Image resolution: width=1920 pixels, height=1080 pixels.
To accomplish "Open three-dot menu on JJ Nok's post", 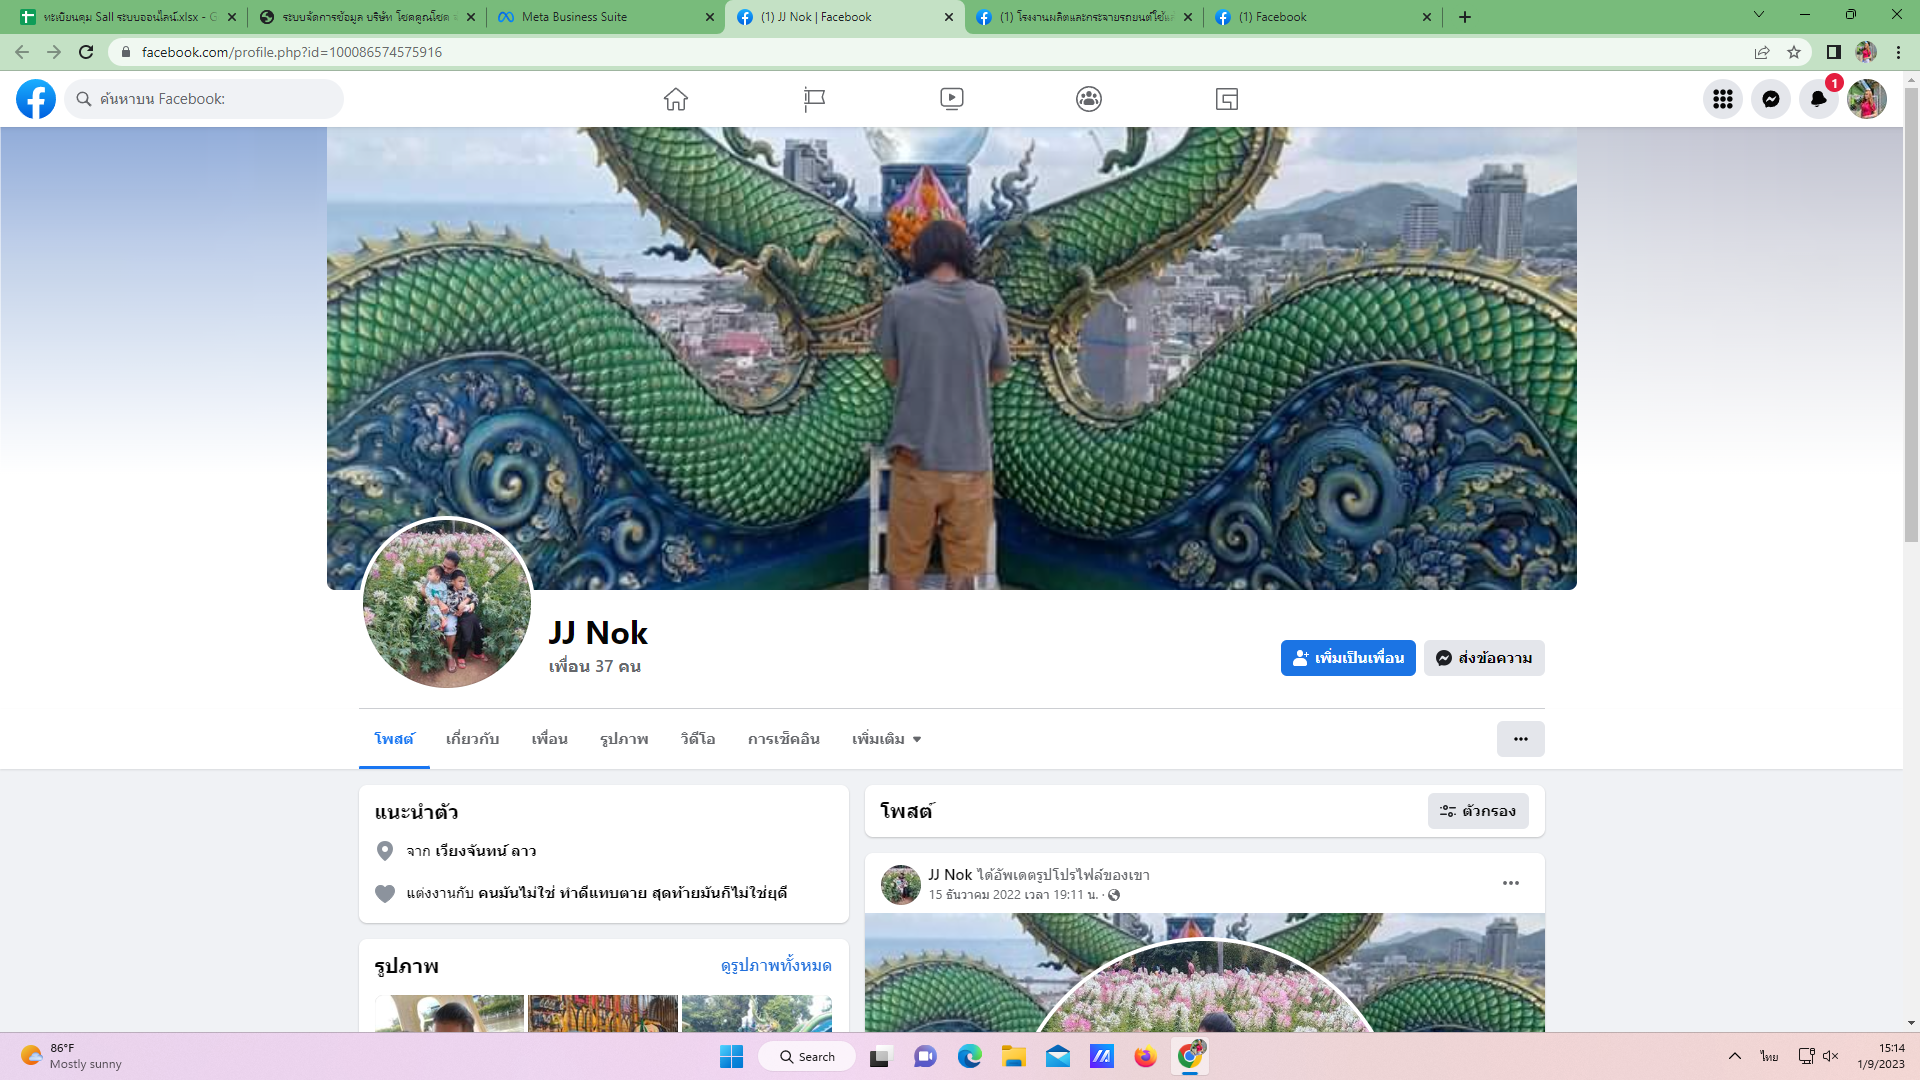I will click(x=1511, y=883).
